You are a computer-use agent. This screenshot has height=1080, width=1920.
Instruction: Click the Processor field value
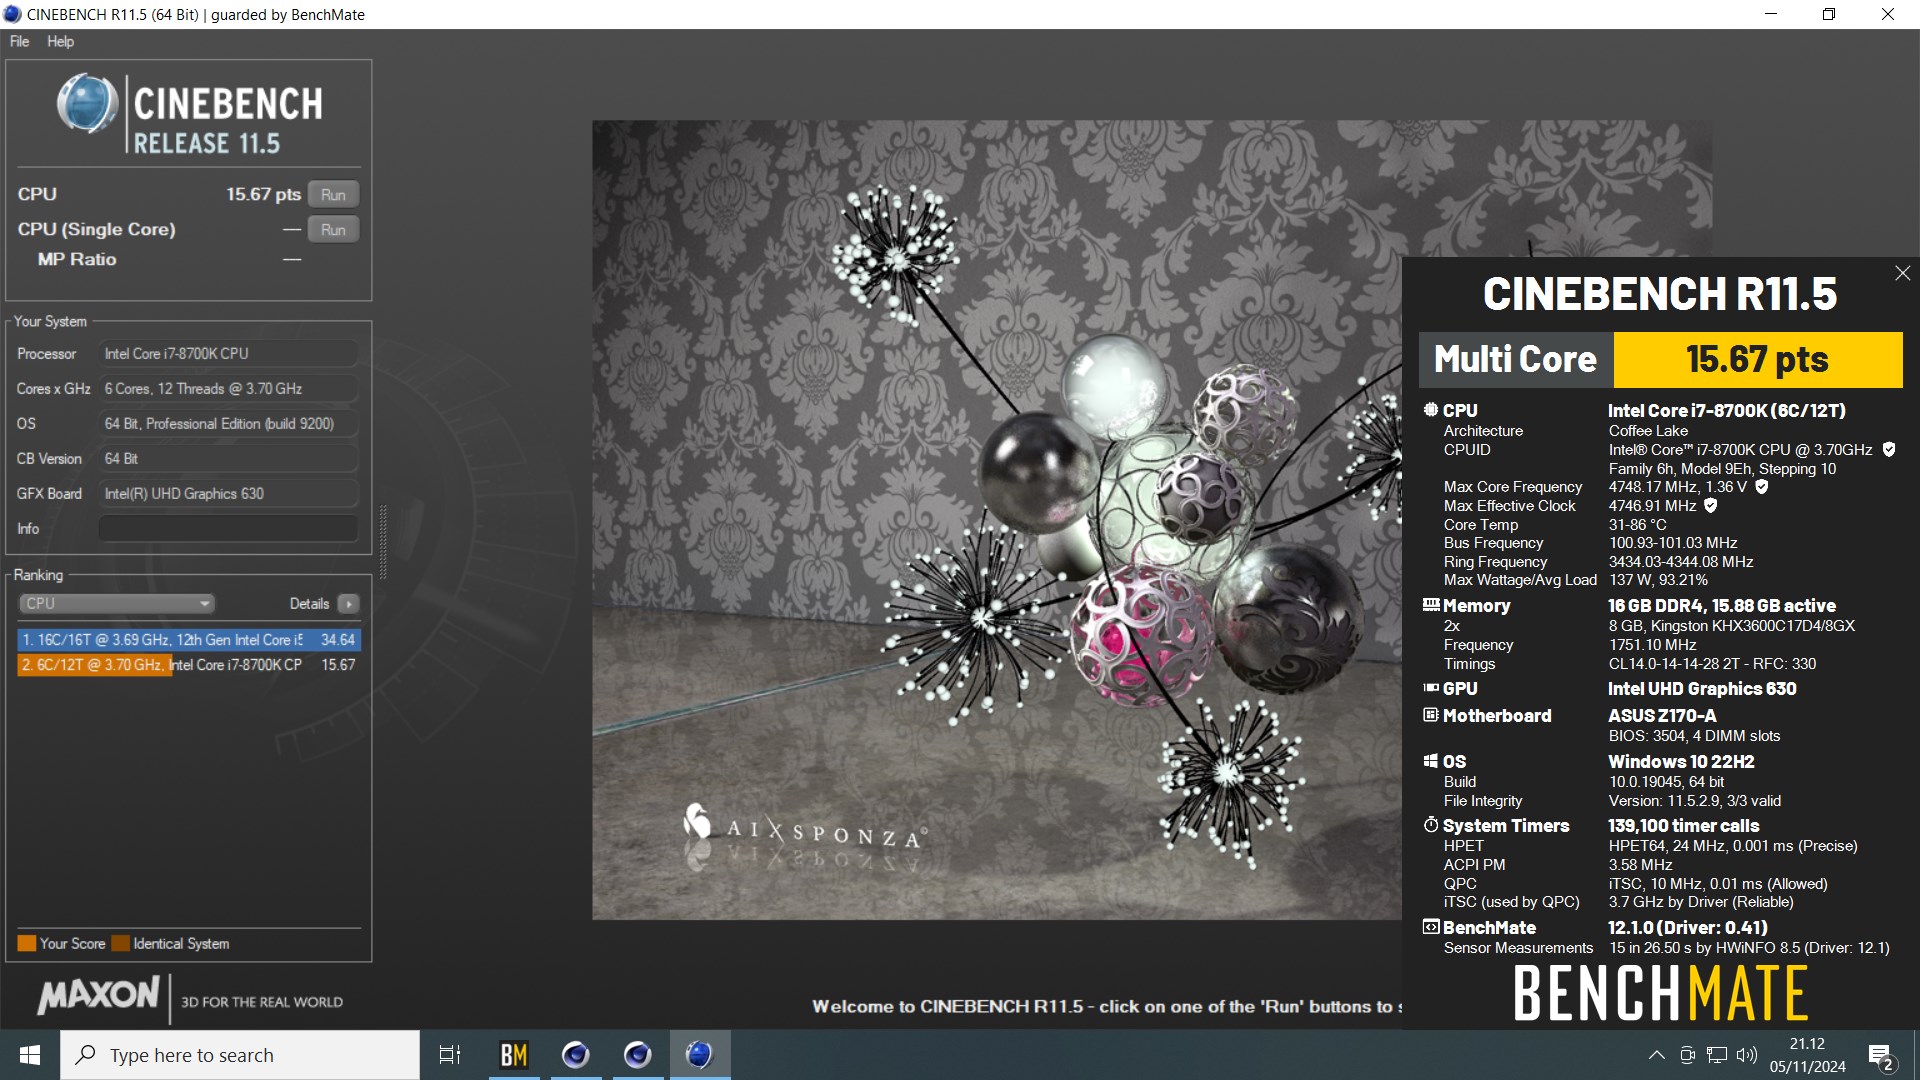[228, 354]
